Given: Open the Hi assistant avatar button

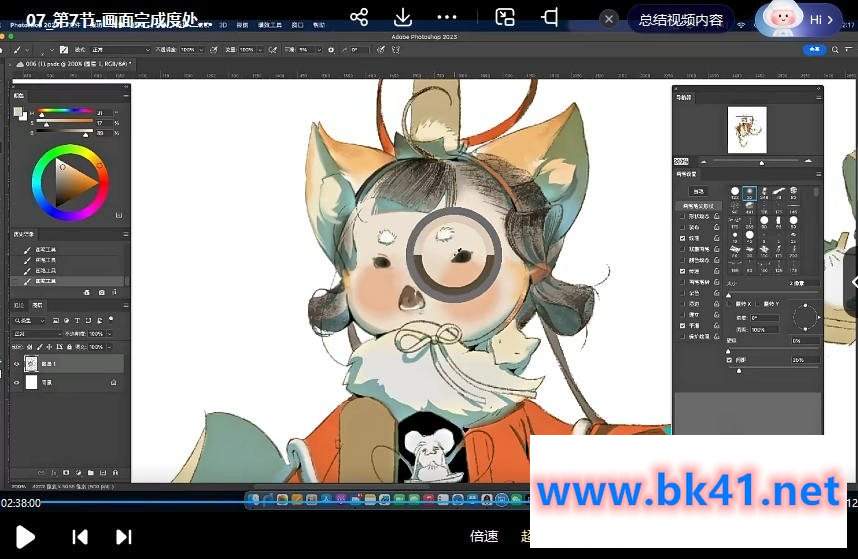Looking at the screenshot, I should pos(798,20).
